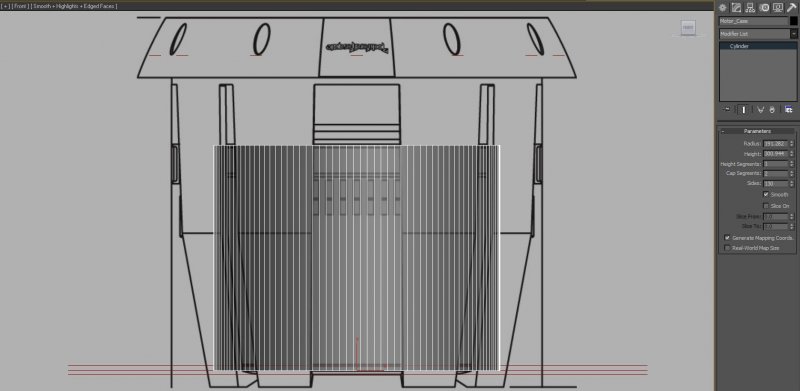Open the Create command panel tab
Image resolution: width=800 pixels, height=391 pixels.
[x=722, y=7]
